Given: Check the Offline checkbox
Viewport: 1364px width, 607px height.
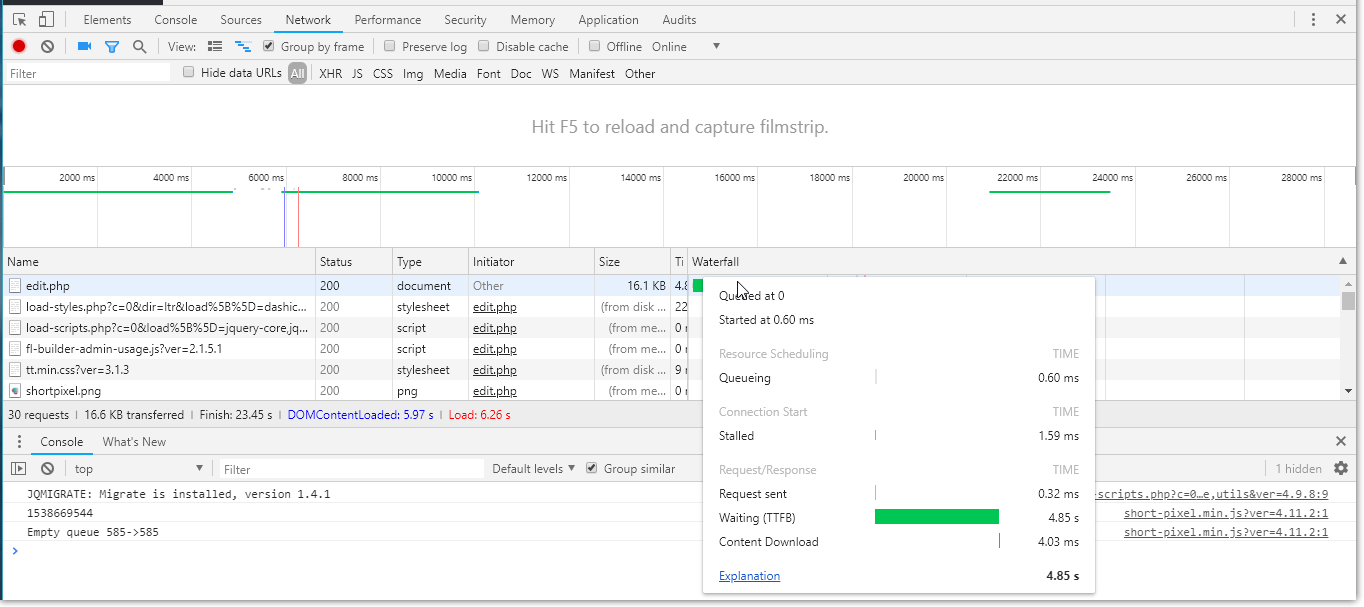Looking at the screenshot, I should (595, 46).
